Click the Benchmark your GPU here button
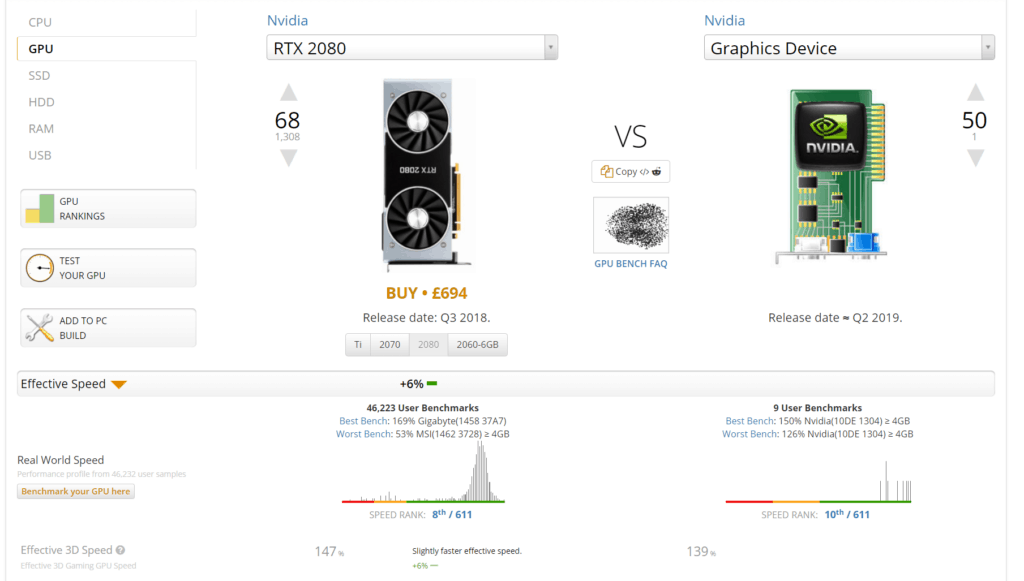The image size is (1024, 581). coord(76,491)
